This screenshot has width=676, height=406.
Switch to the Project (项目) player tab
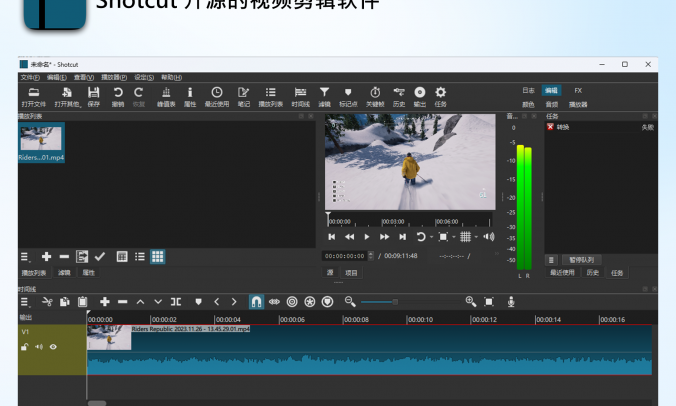tap(351, 273)
